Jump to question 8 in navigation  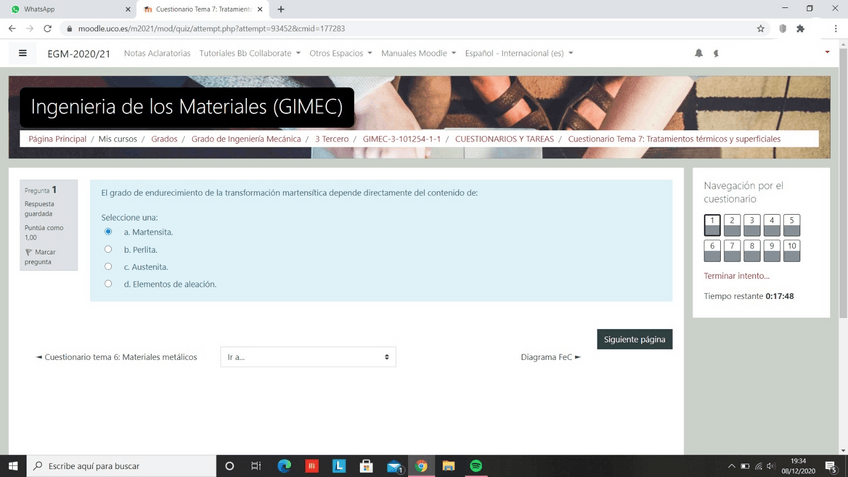pos(752,251)
